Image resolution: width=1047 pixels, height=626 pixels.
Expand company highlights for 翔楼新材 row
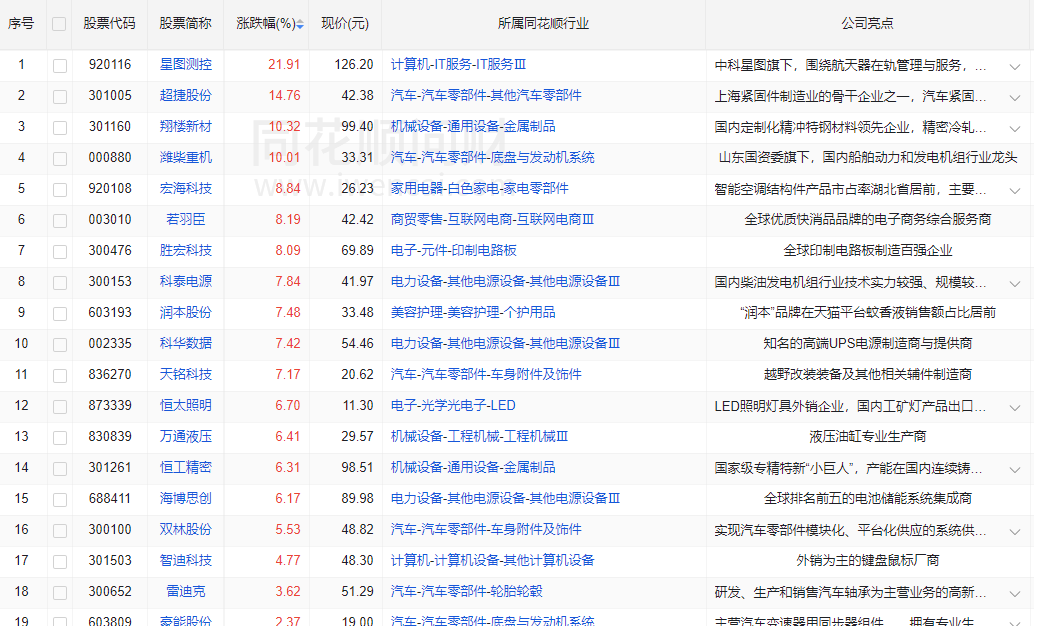point(1015,129)
